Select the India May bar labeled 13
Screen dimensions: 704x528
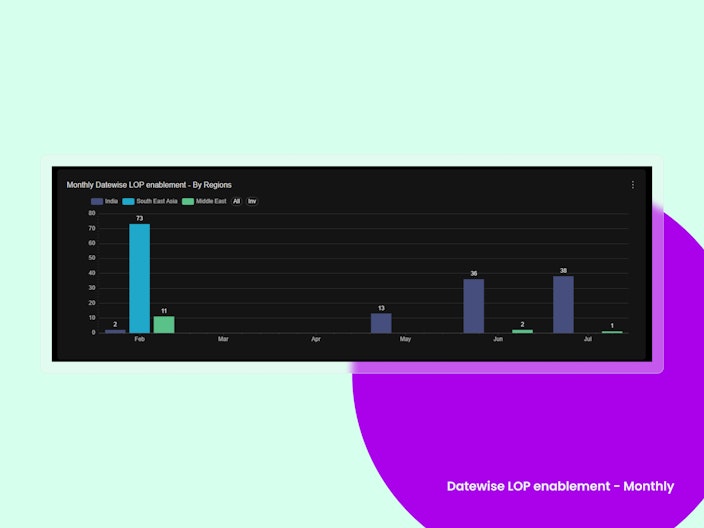[x=381, y=323]
